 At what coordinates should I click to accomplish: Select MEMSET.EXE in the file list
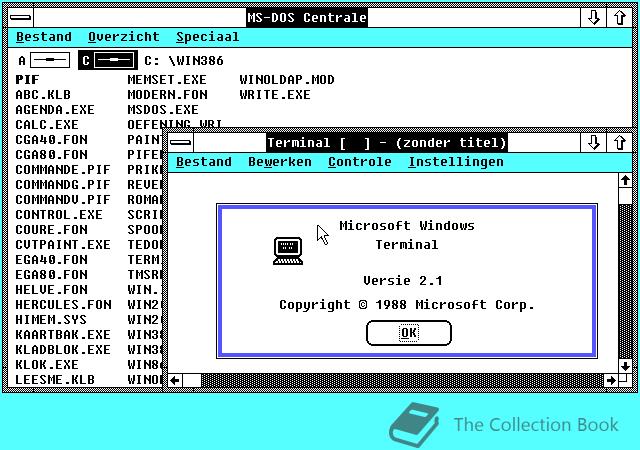click(167, 80)
